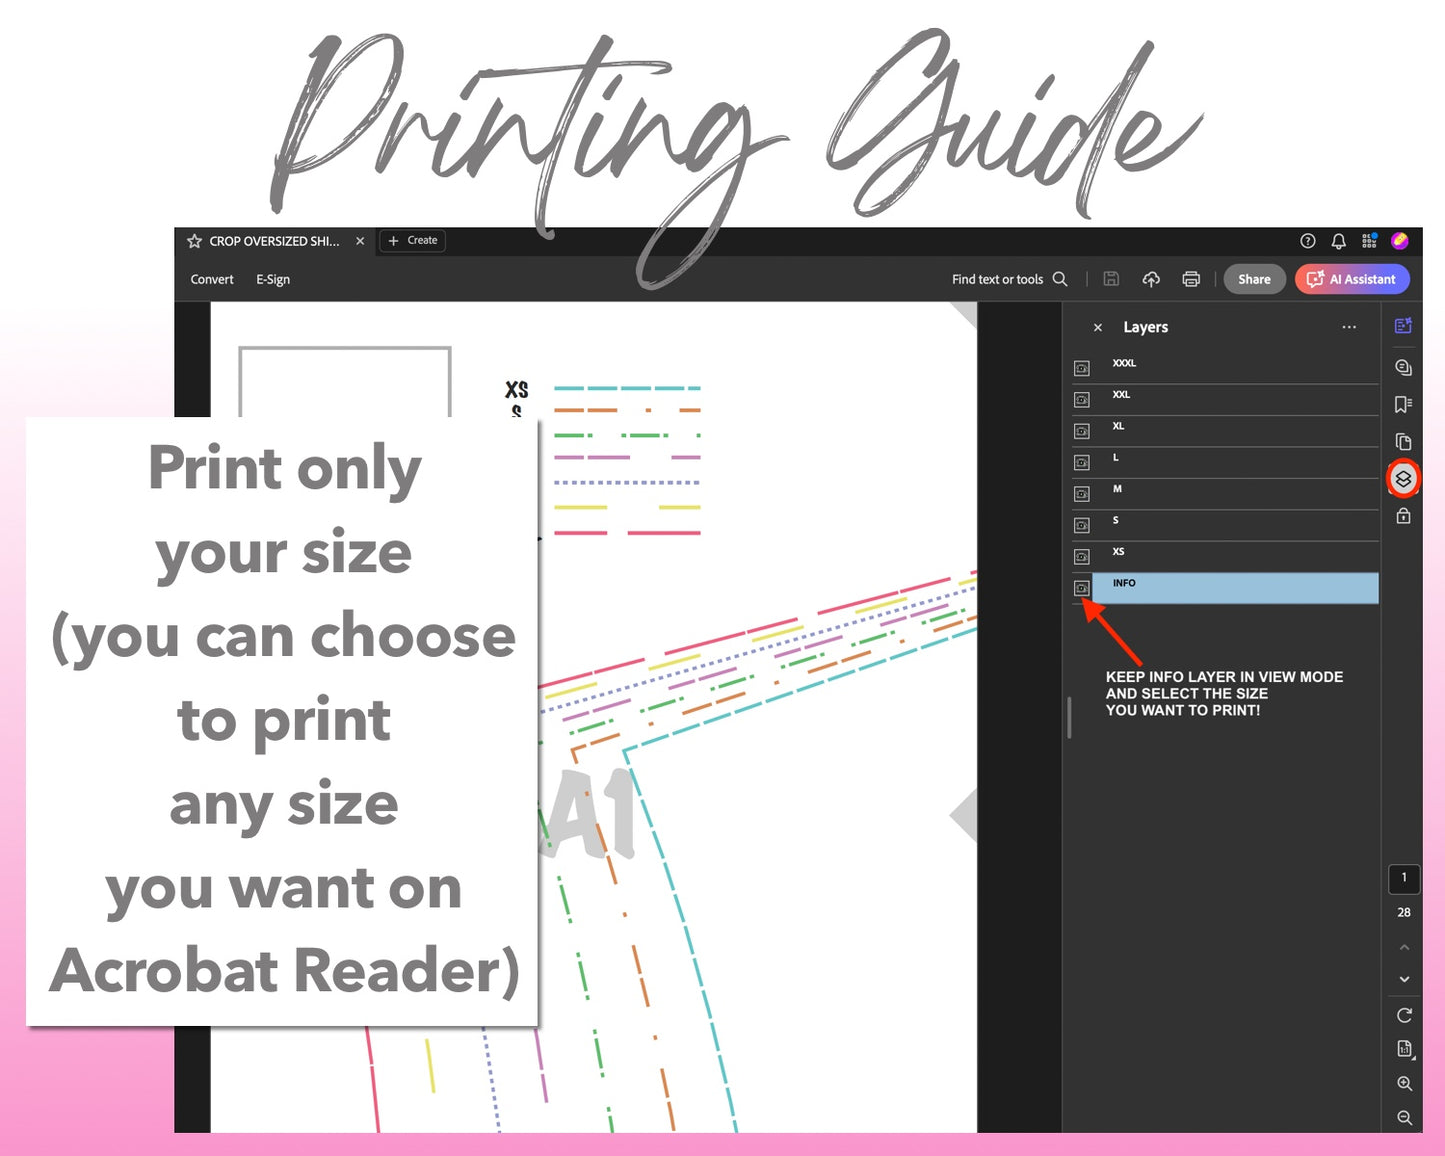Open the Convert menu
This screenshot has height=1156, width=1445.
[x=212, y=279]
